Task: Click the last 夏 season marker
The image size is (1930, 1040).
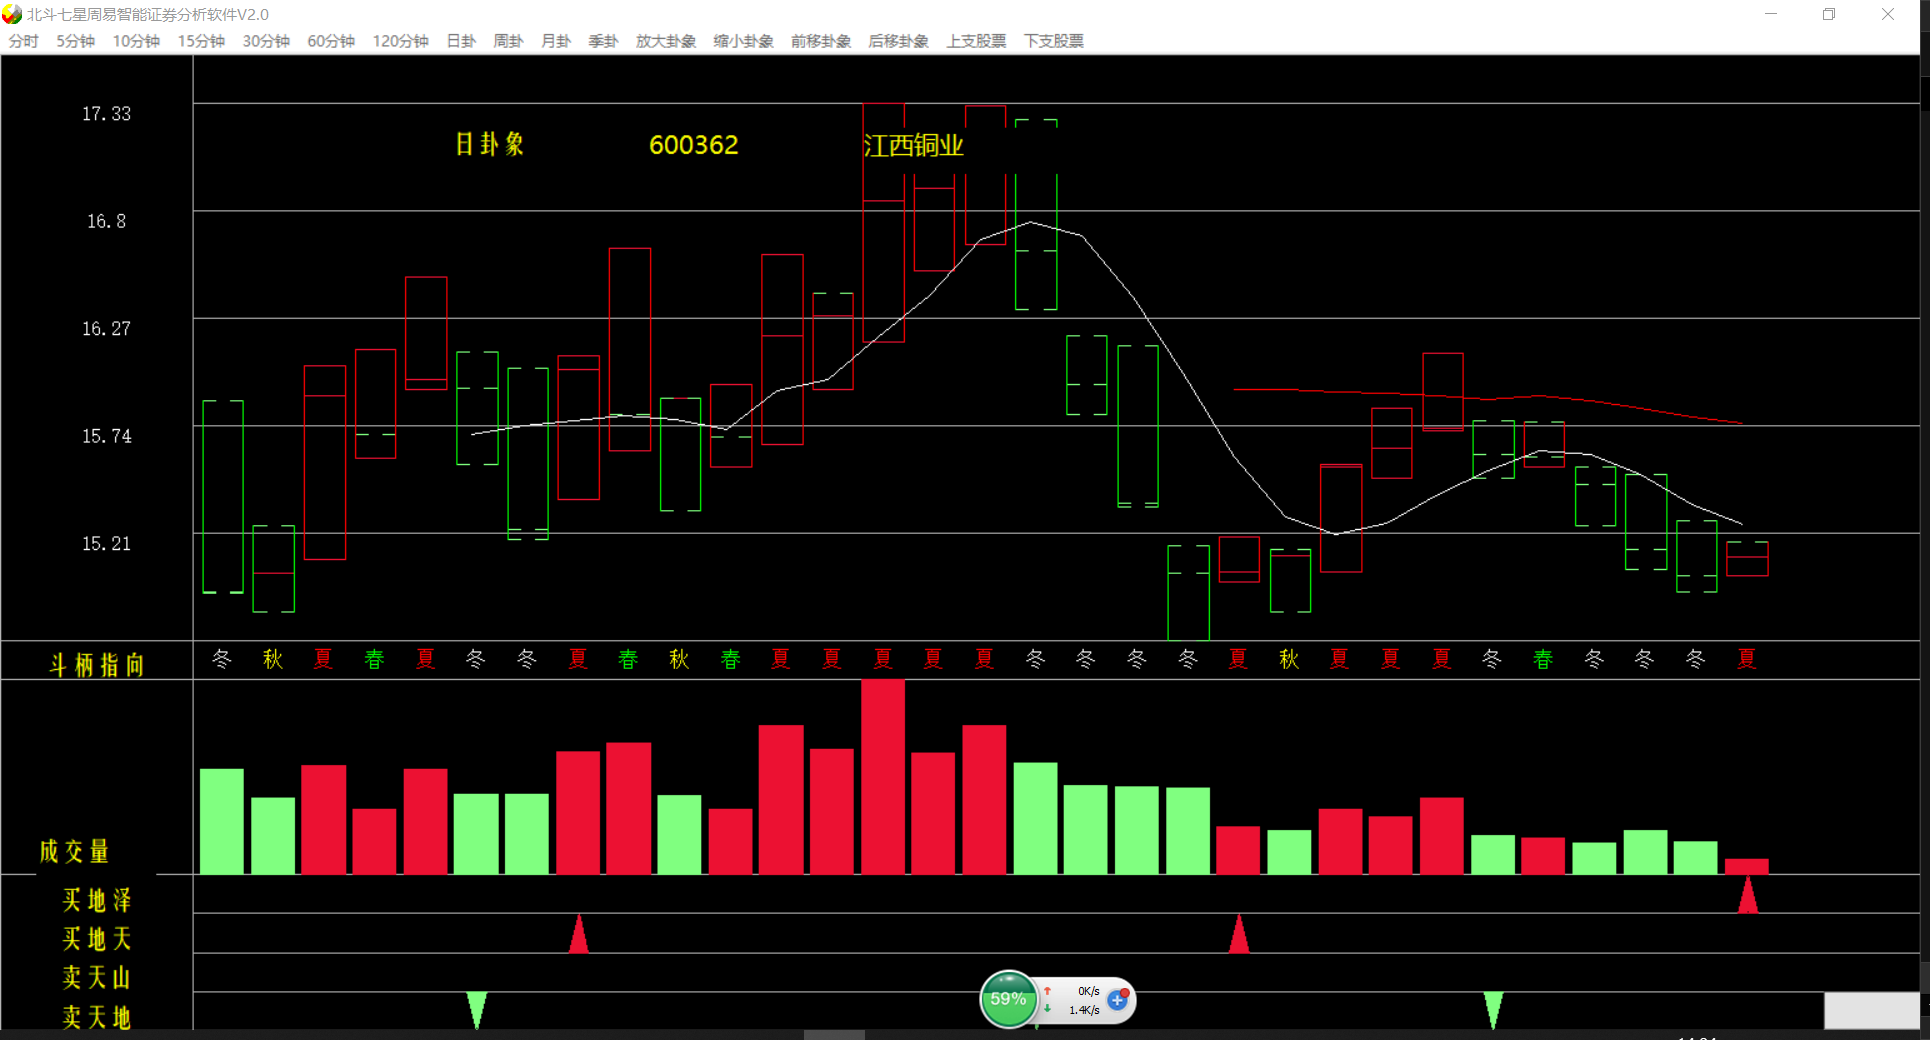Action: [x=1747, y=659]
